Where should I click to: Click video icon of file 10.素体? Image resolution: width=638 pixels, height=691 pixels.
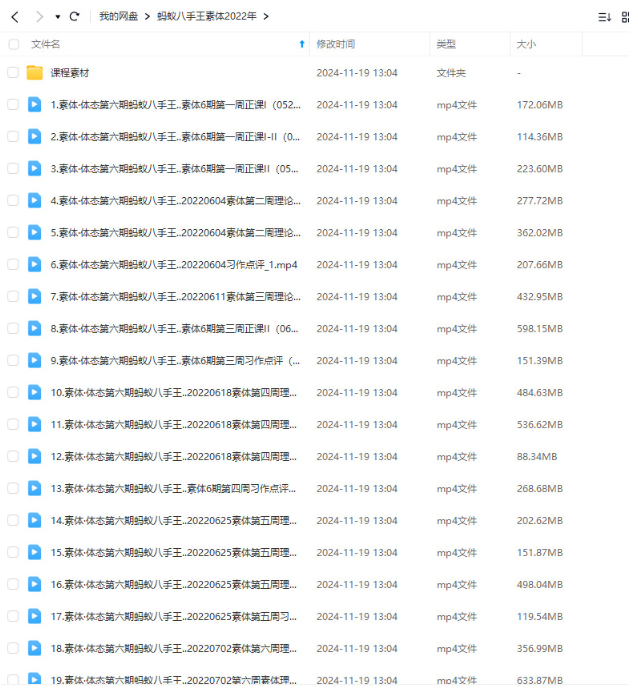pyautogui.click(x=34, y=392)
